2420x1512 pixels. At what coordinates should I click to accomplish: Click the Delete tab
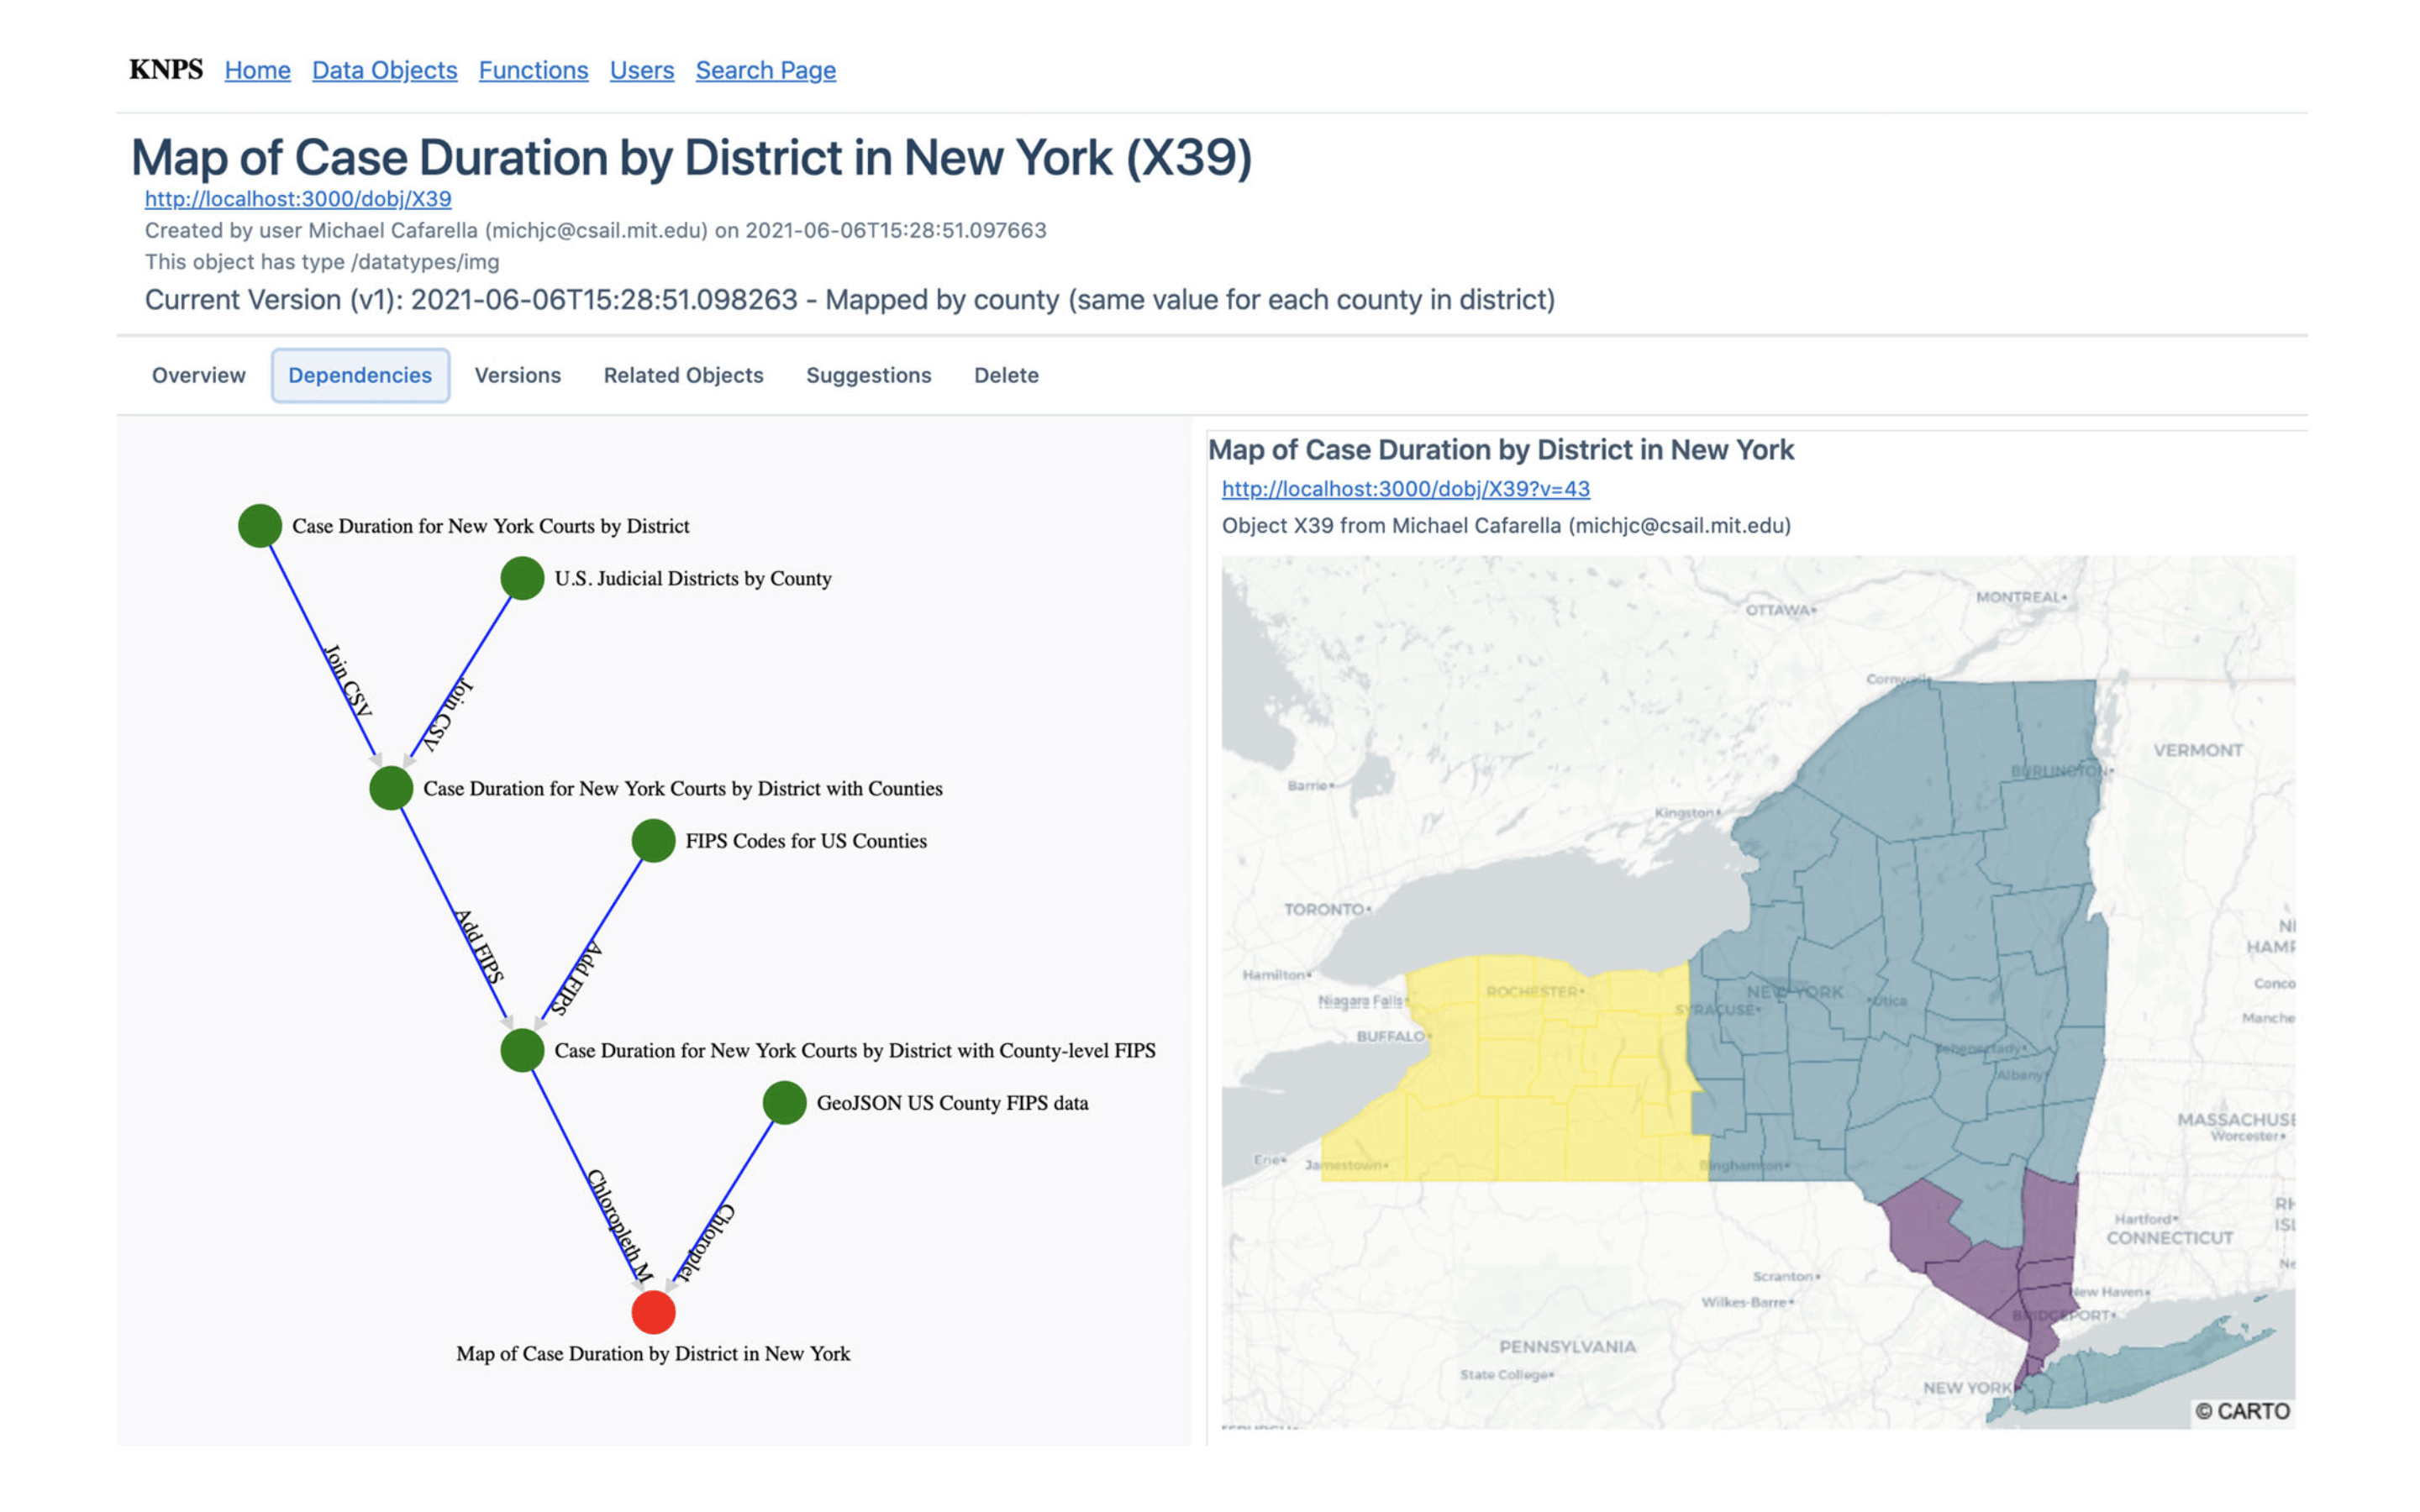[x=1006, y=375]
